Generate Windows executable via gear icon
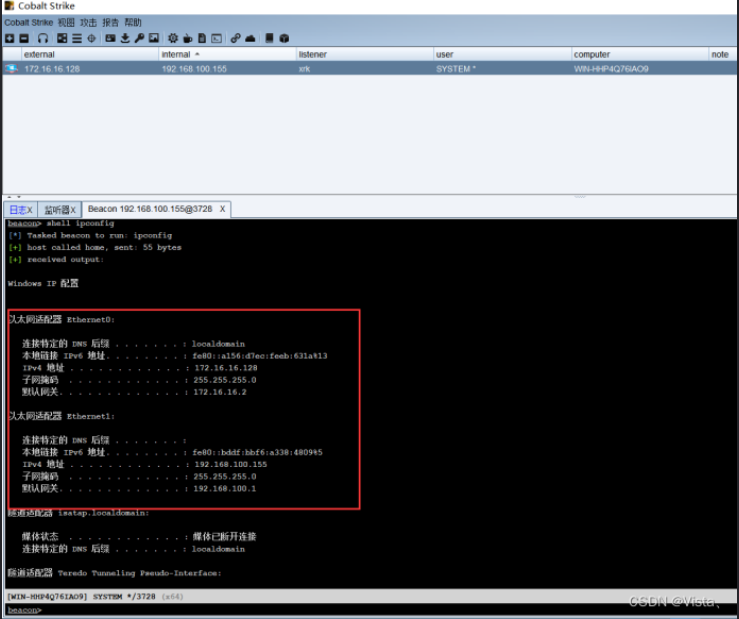Image resolution: width=739 pixels, height=619 pixels. click(173, 38)
